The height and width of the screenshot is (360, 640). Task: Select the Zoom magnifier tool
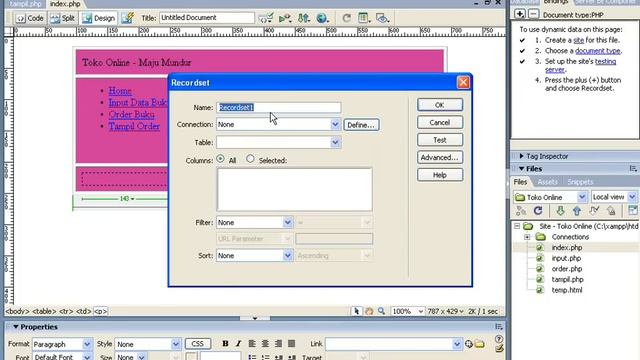pyautogui.click(x=381, y=311)
